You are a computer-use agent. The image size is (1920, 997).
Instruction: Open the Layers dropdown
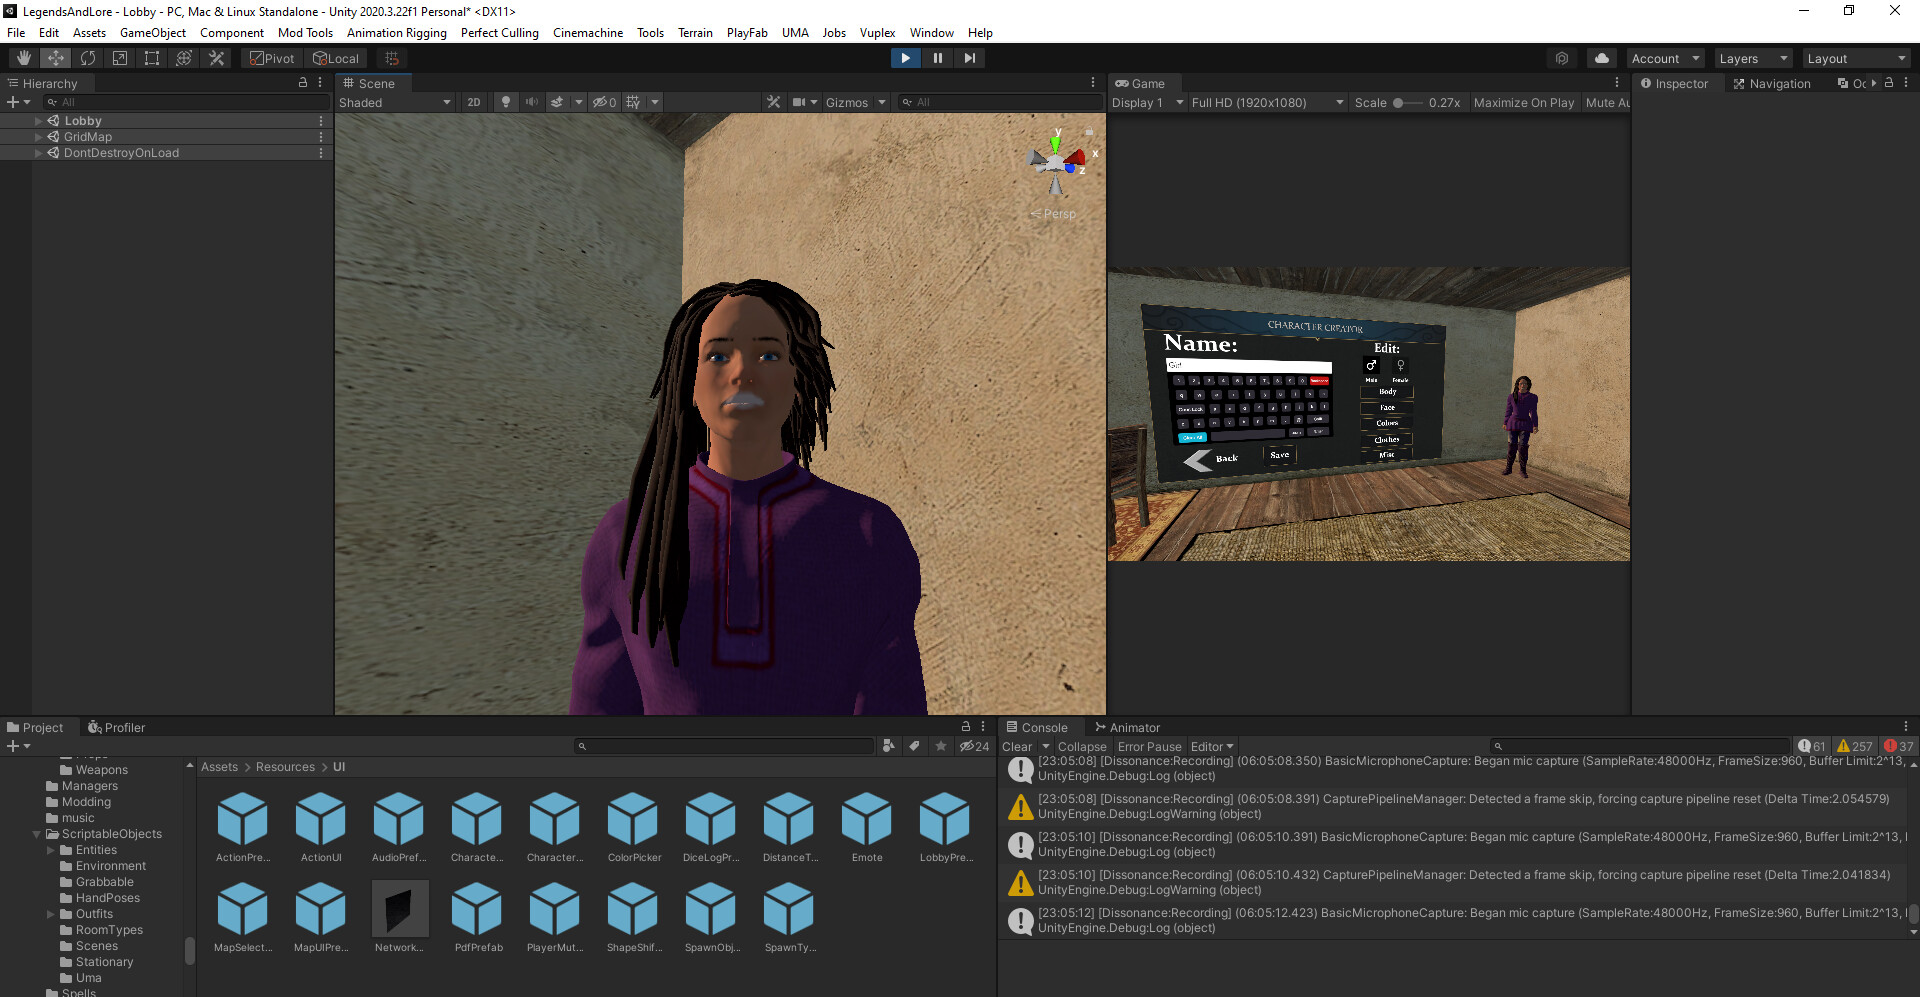(x=1752, y=58)
